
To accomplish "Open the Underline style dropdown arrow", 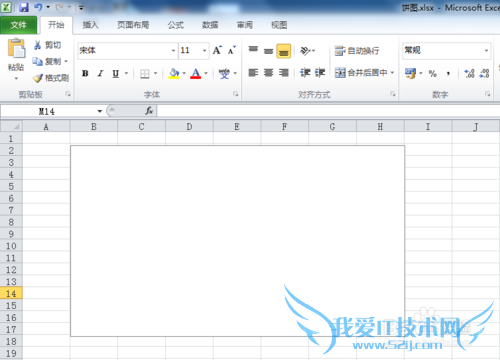I will pyautogui.click(x=126, y=73).
